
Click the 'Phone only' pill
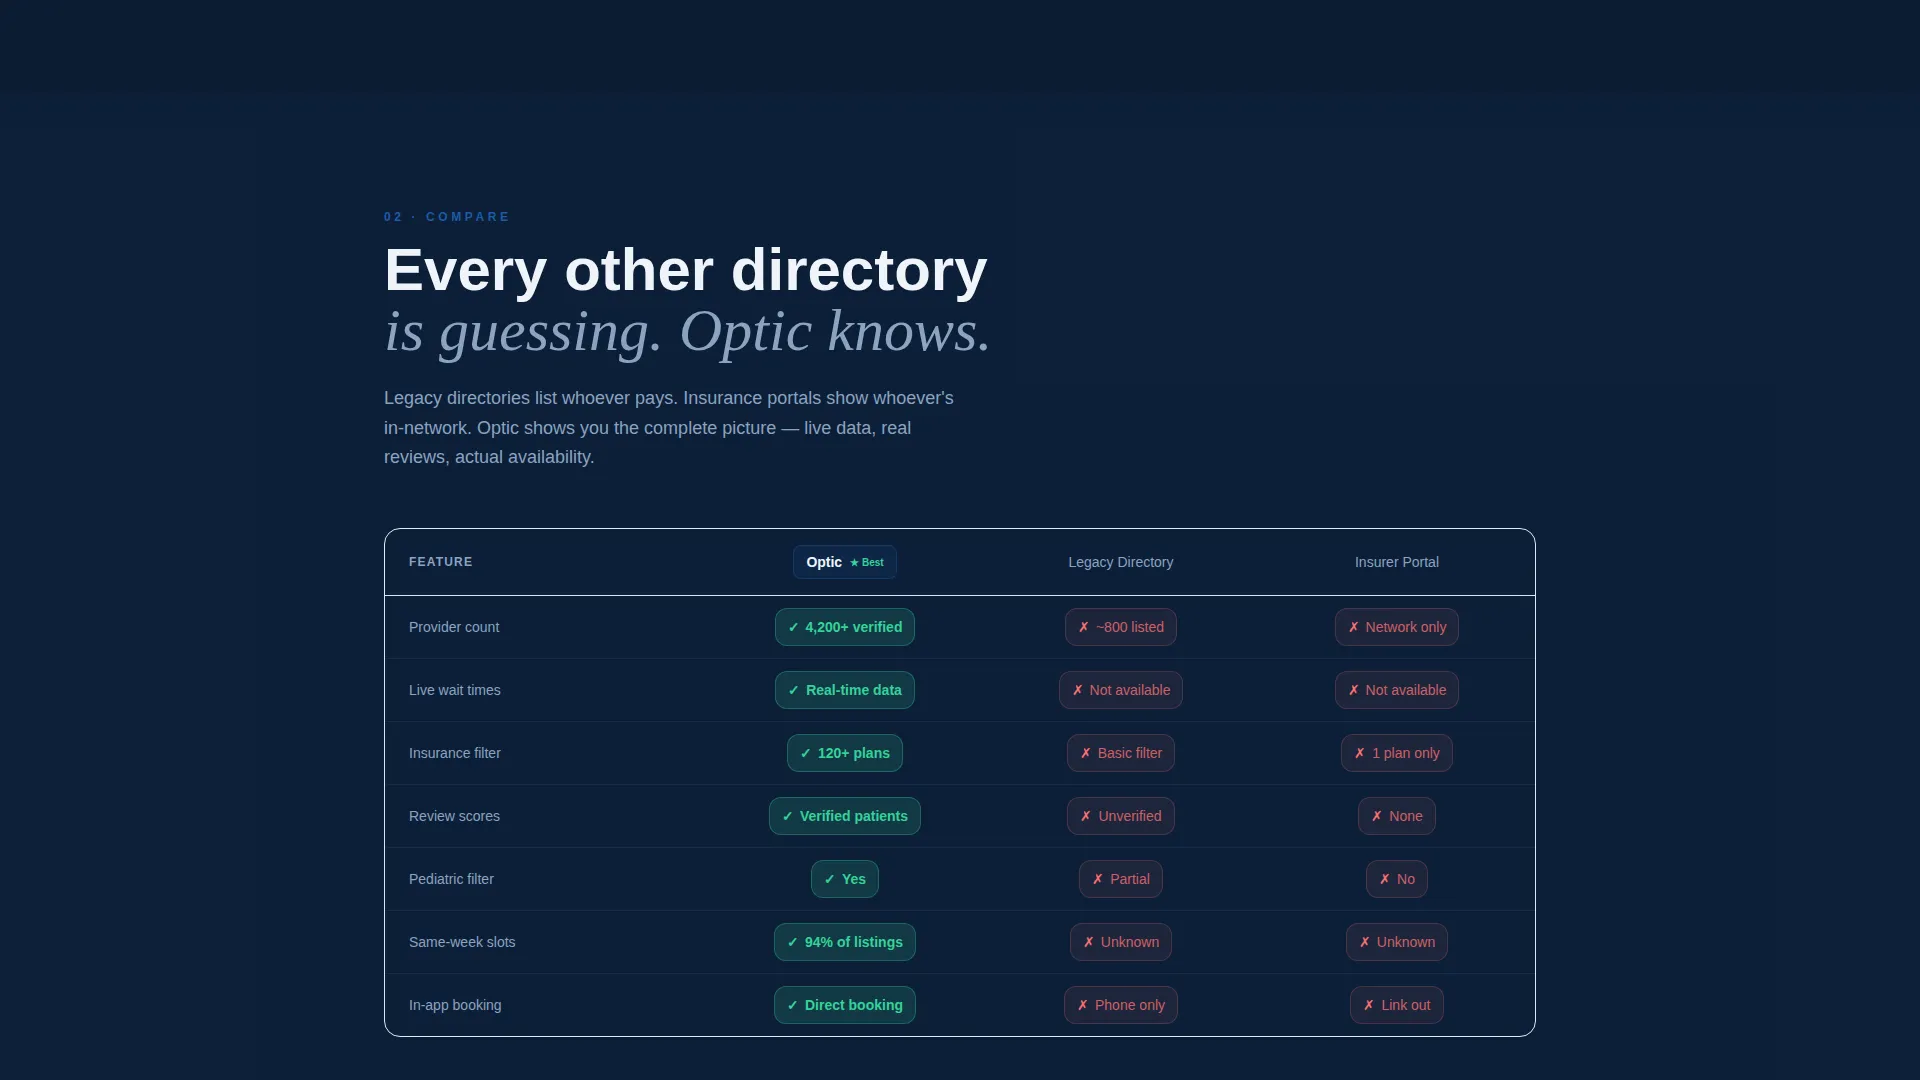coord(1120,1005)
